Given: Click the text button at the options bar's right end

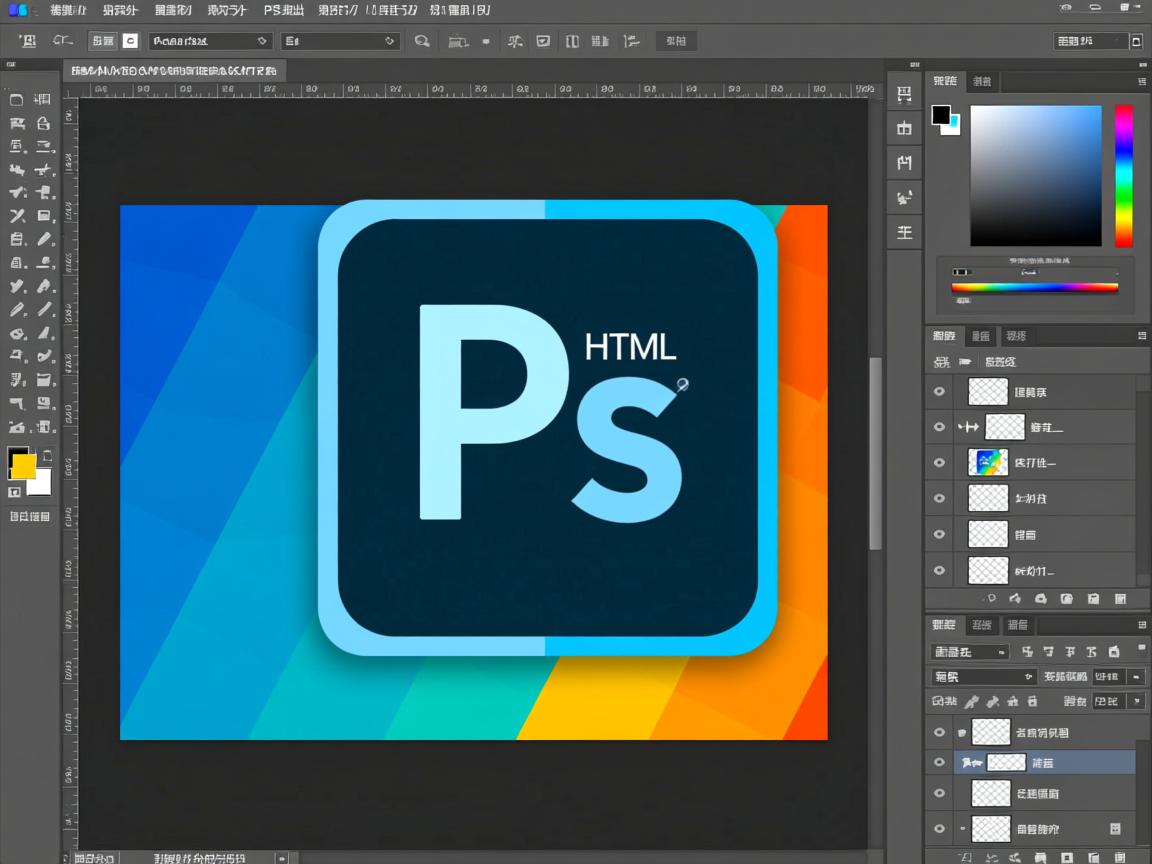Looking at the screenshot, I should (676, 41).
